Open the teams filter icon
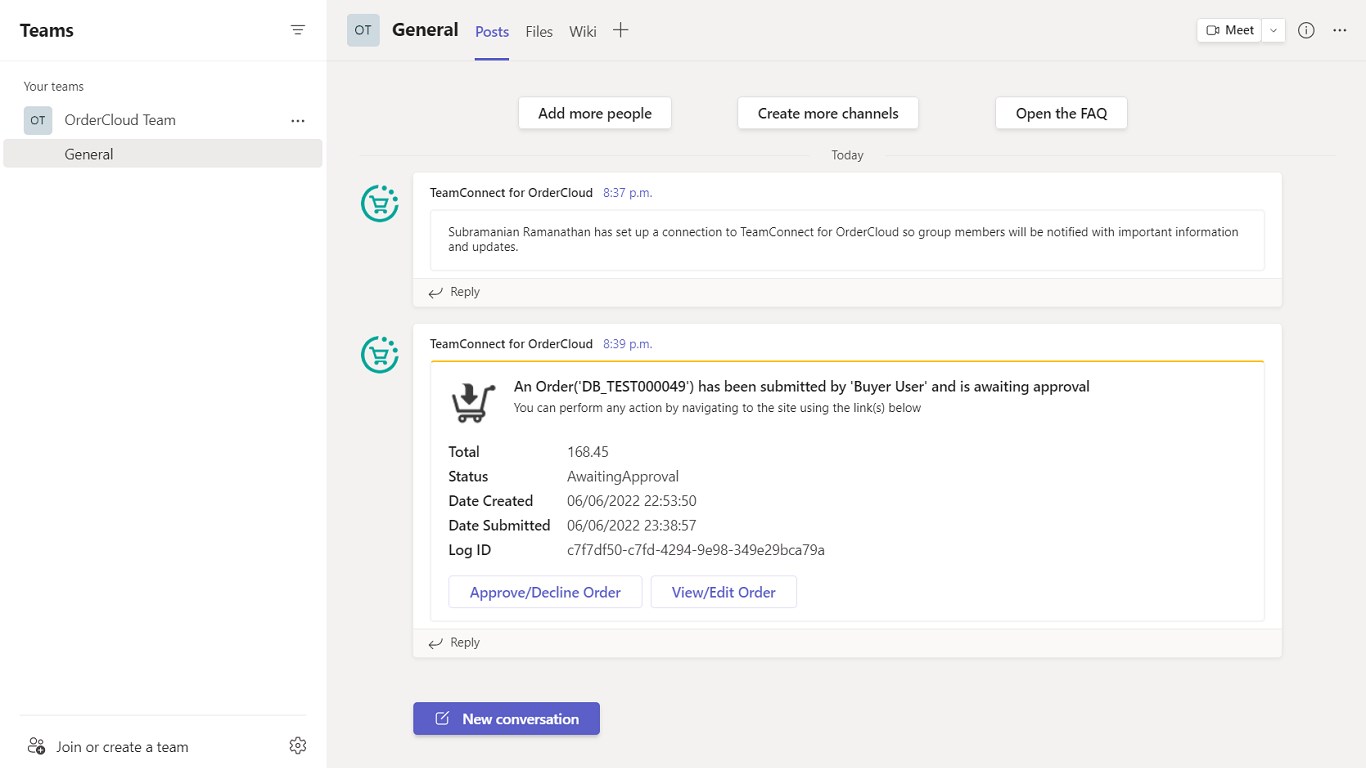This screenshot has height=768, width=1366. pos(297,30)
